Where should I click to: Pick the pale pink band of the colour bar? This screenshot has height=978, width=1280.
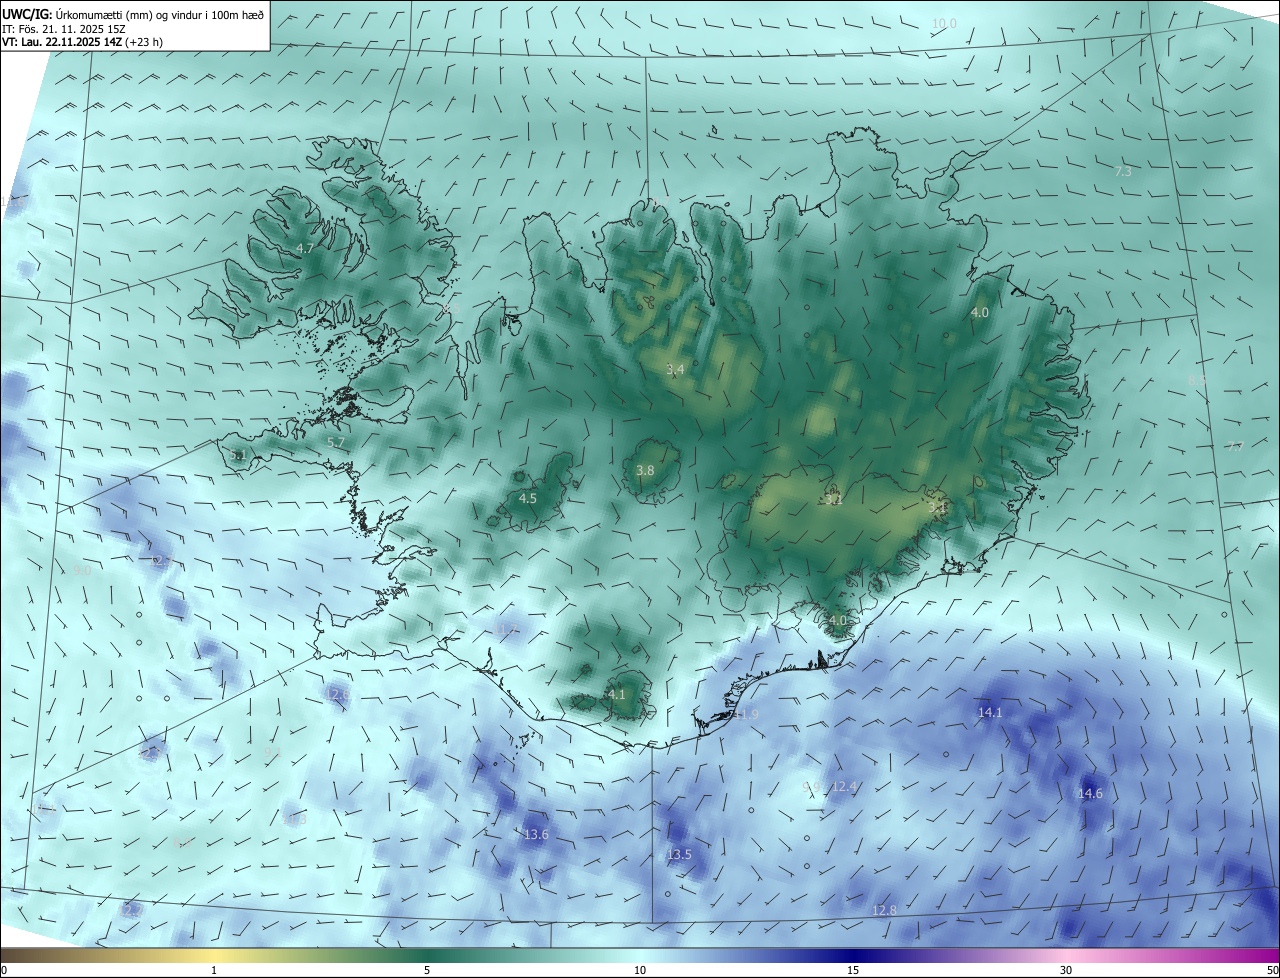[x=1065, y=955]
